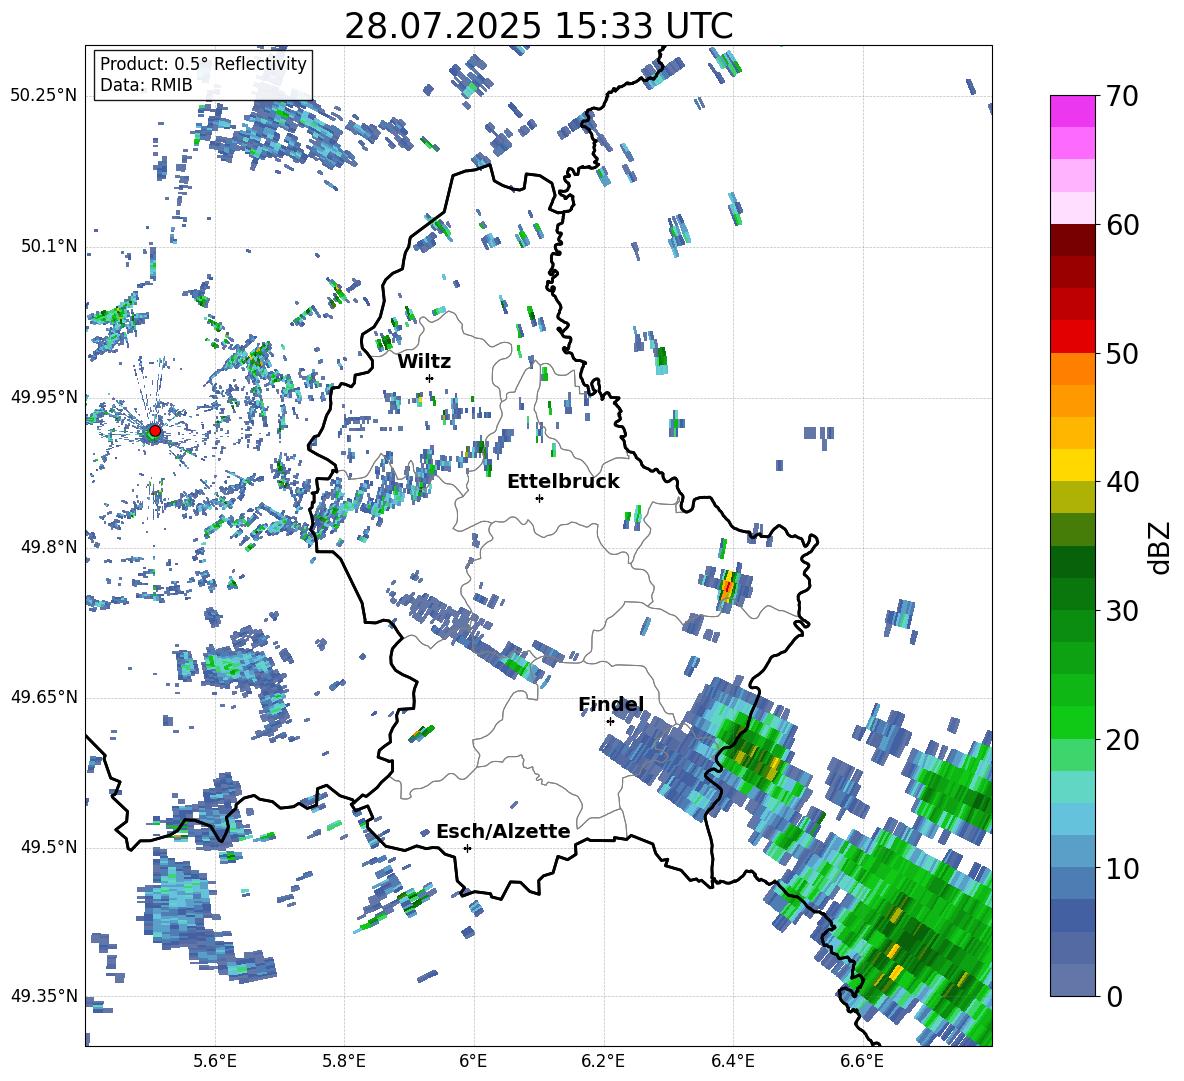Click the 70 colorbar tick label
This screenshot has height=1081, width=1184.
click(1121, 97)
